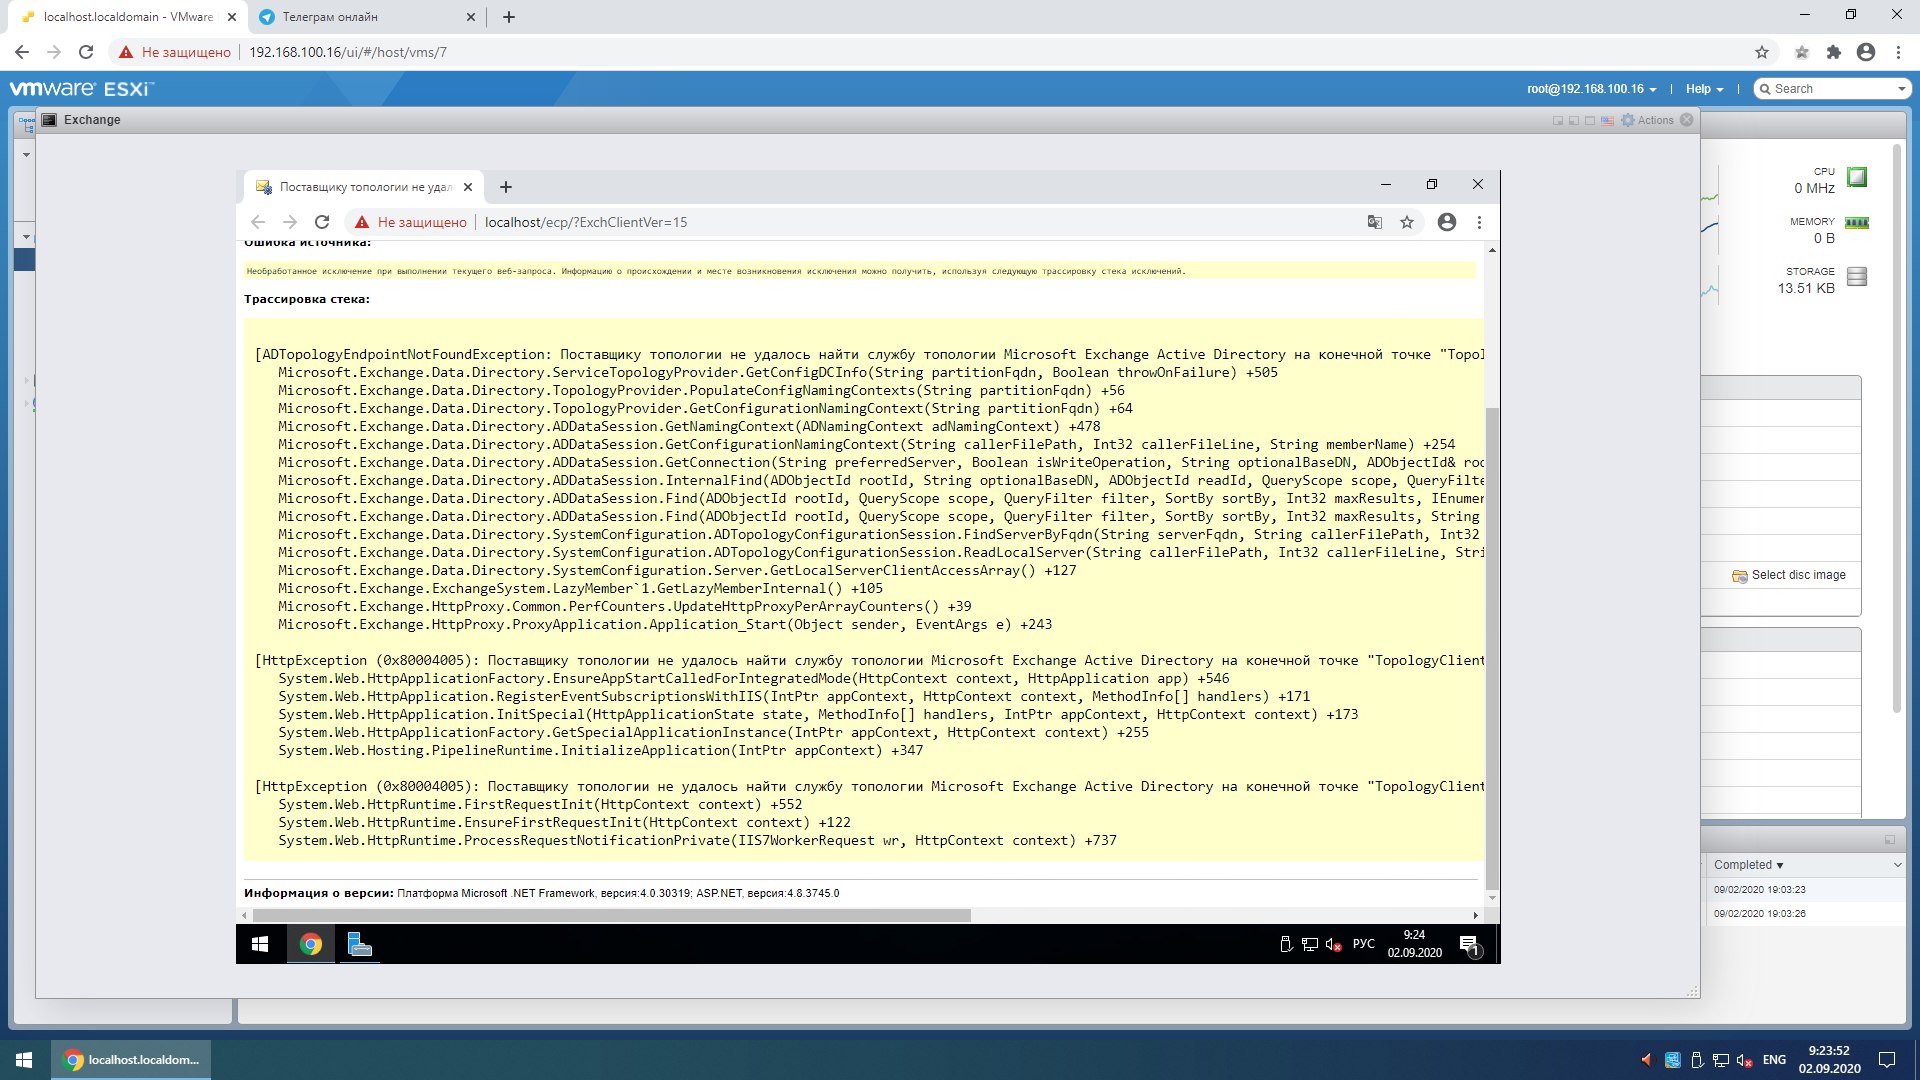Go back in the VM's Chrome browser

pos(258,222)
